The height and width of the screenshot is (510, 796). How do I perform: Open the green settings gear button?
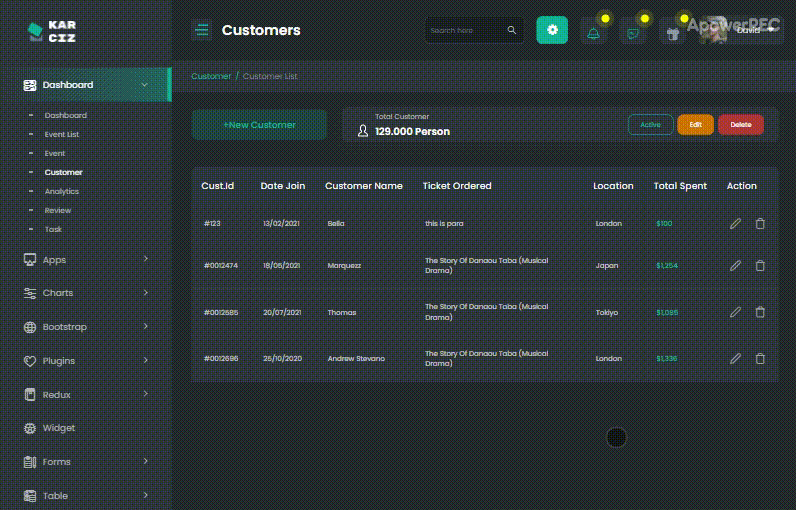[552, 30]
